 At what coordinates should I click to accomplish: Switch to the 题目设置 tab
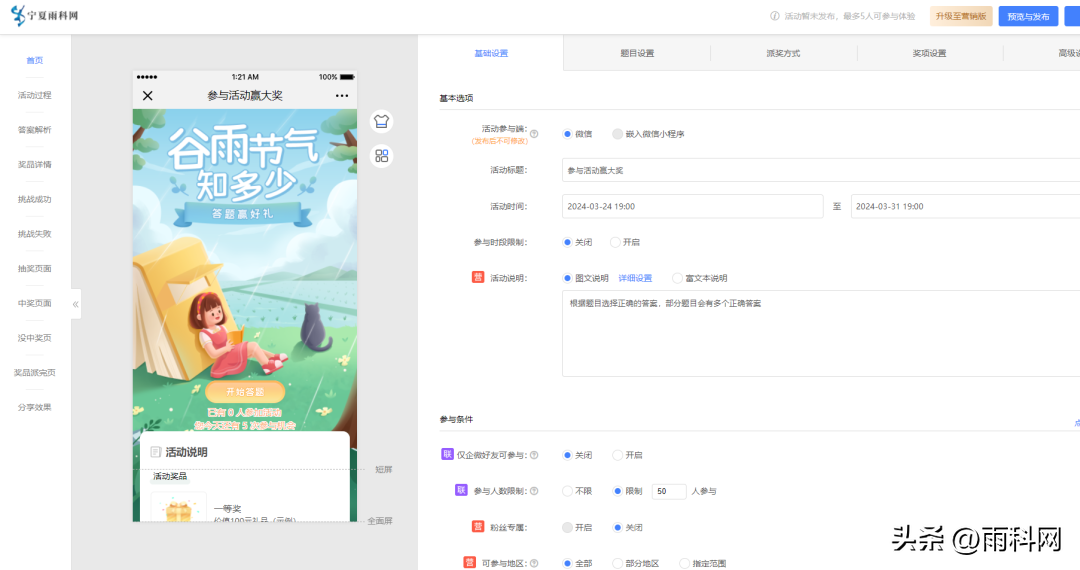tap(637, 53)
